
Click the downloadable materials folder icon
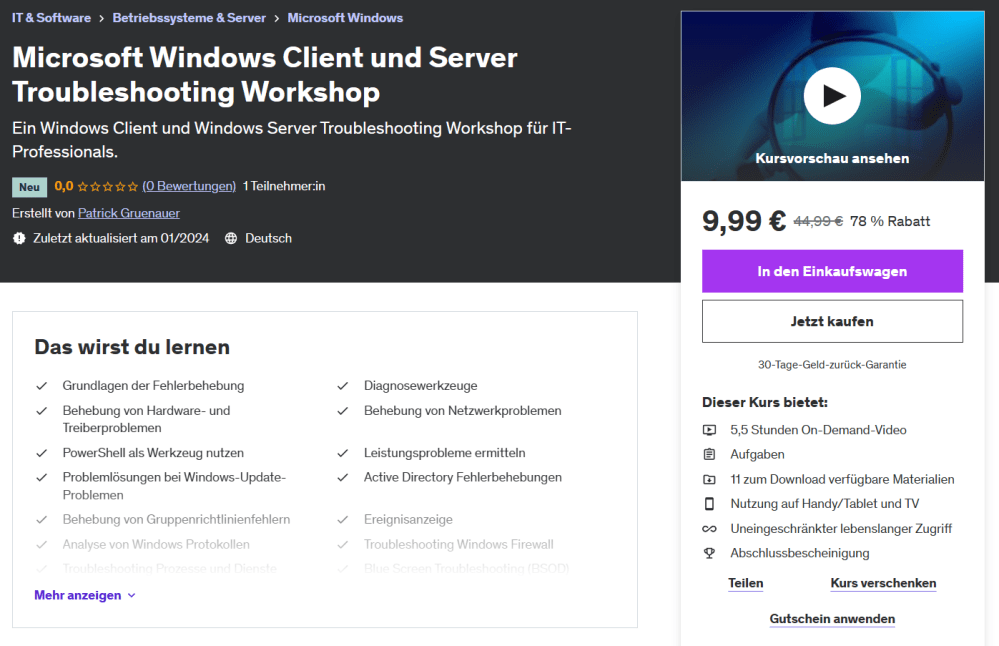[x=709, y=479]
